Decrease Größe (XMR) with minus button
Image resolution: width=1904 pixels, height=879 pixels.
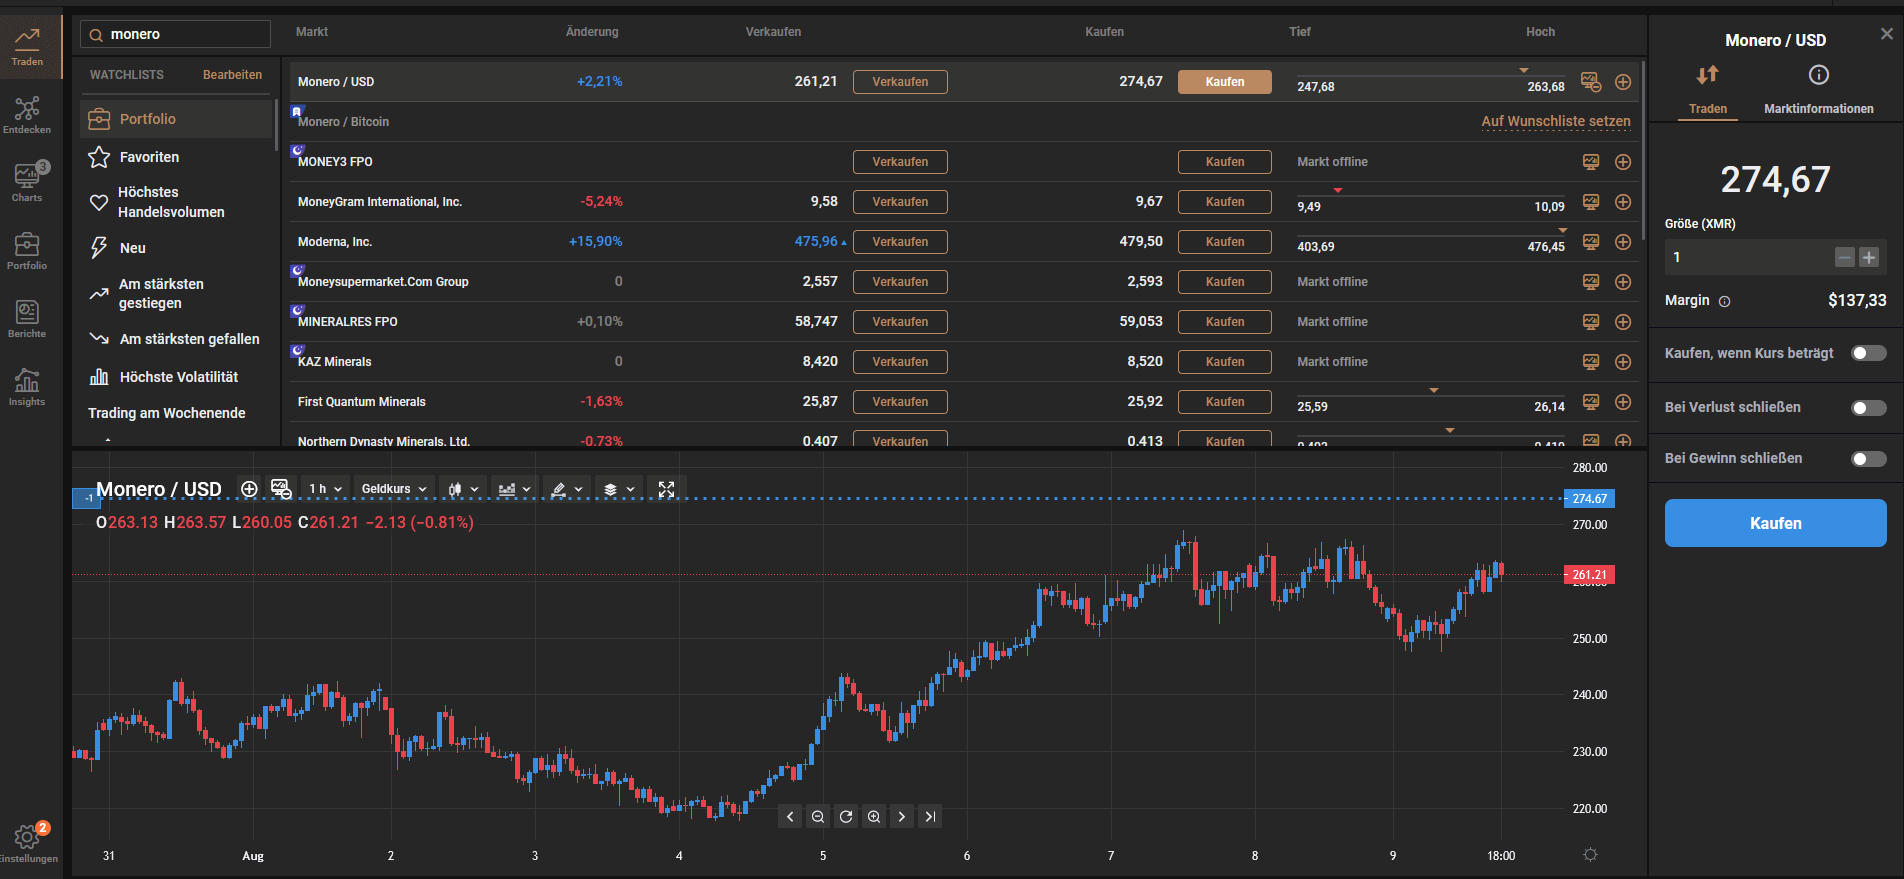click(x=1845, y=258)
